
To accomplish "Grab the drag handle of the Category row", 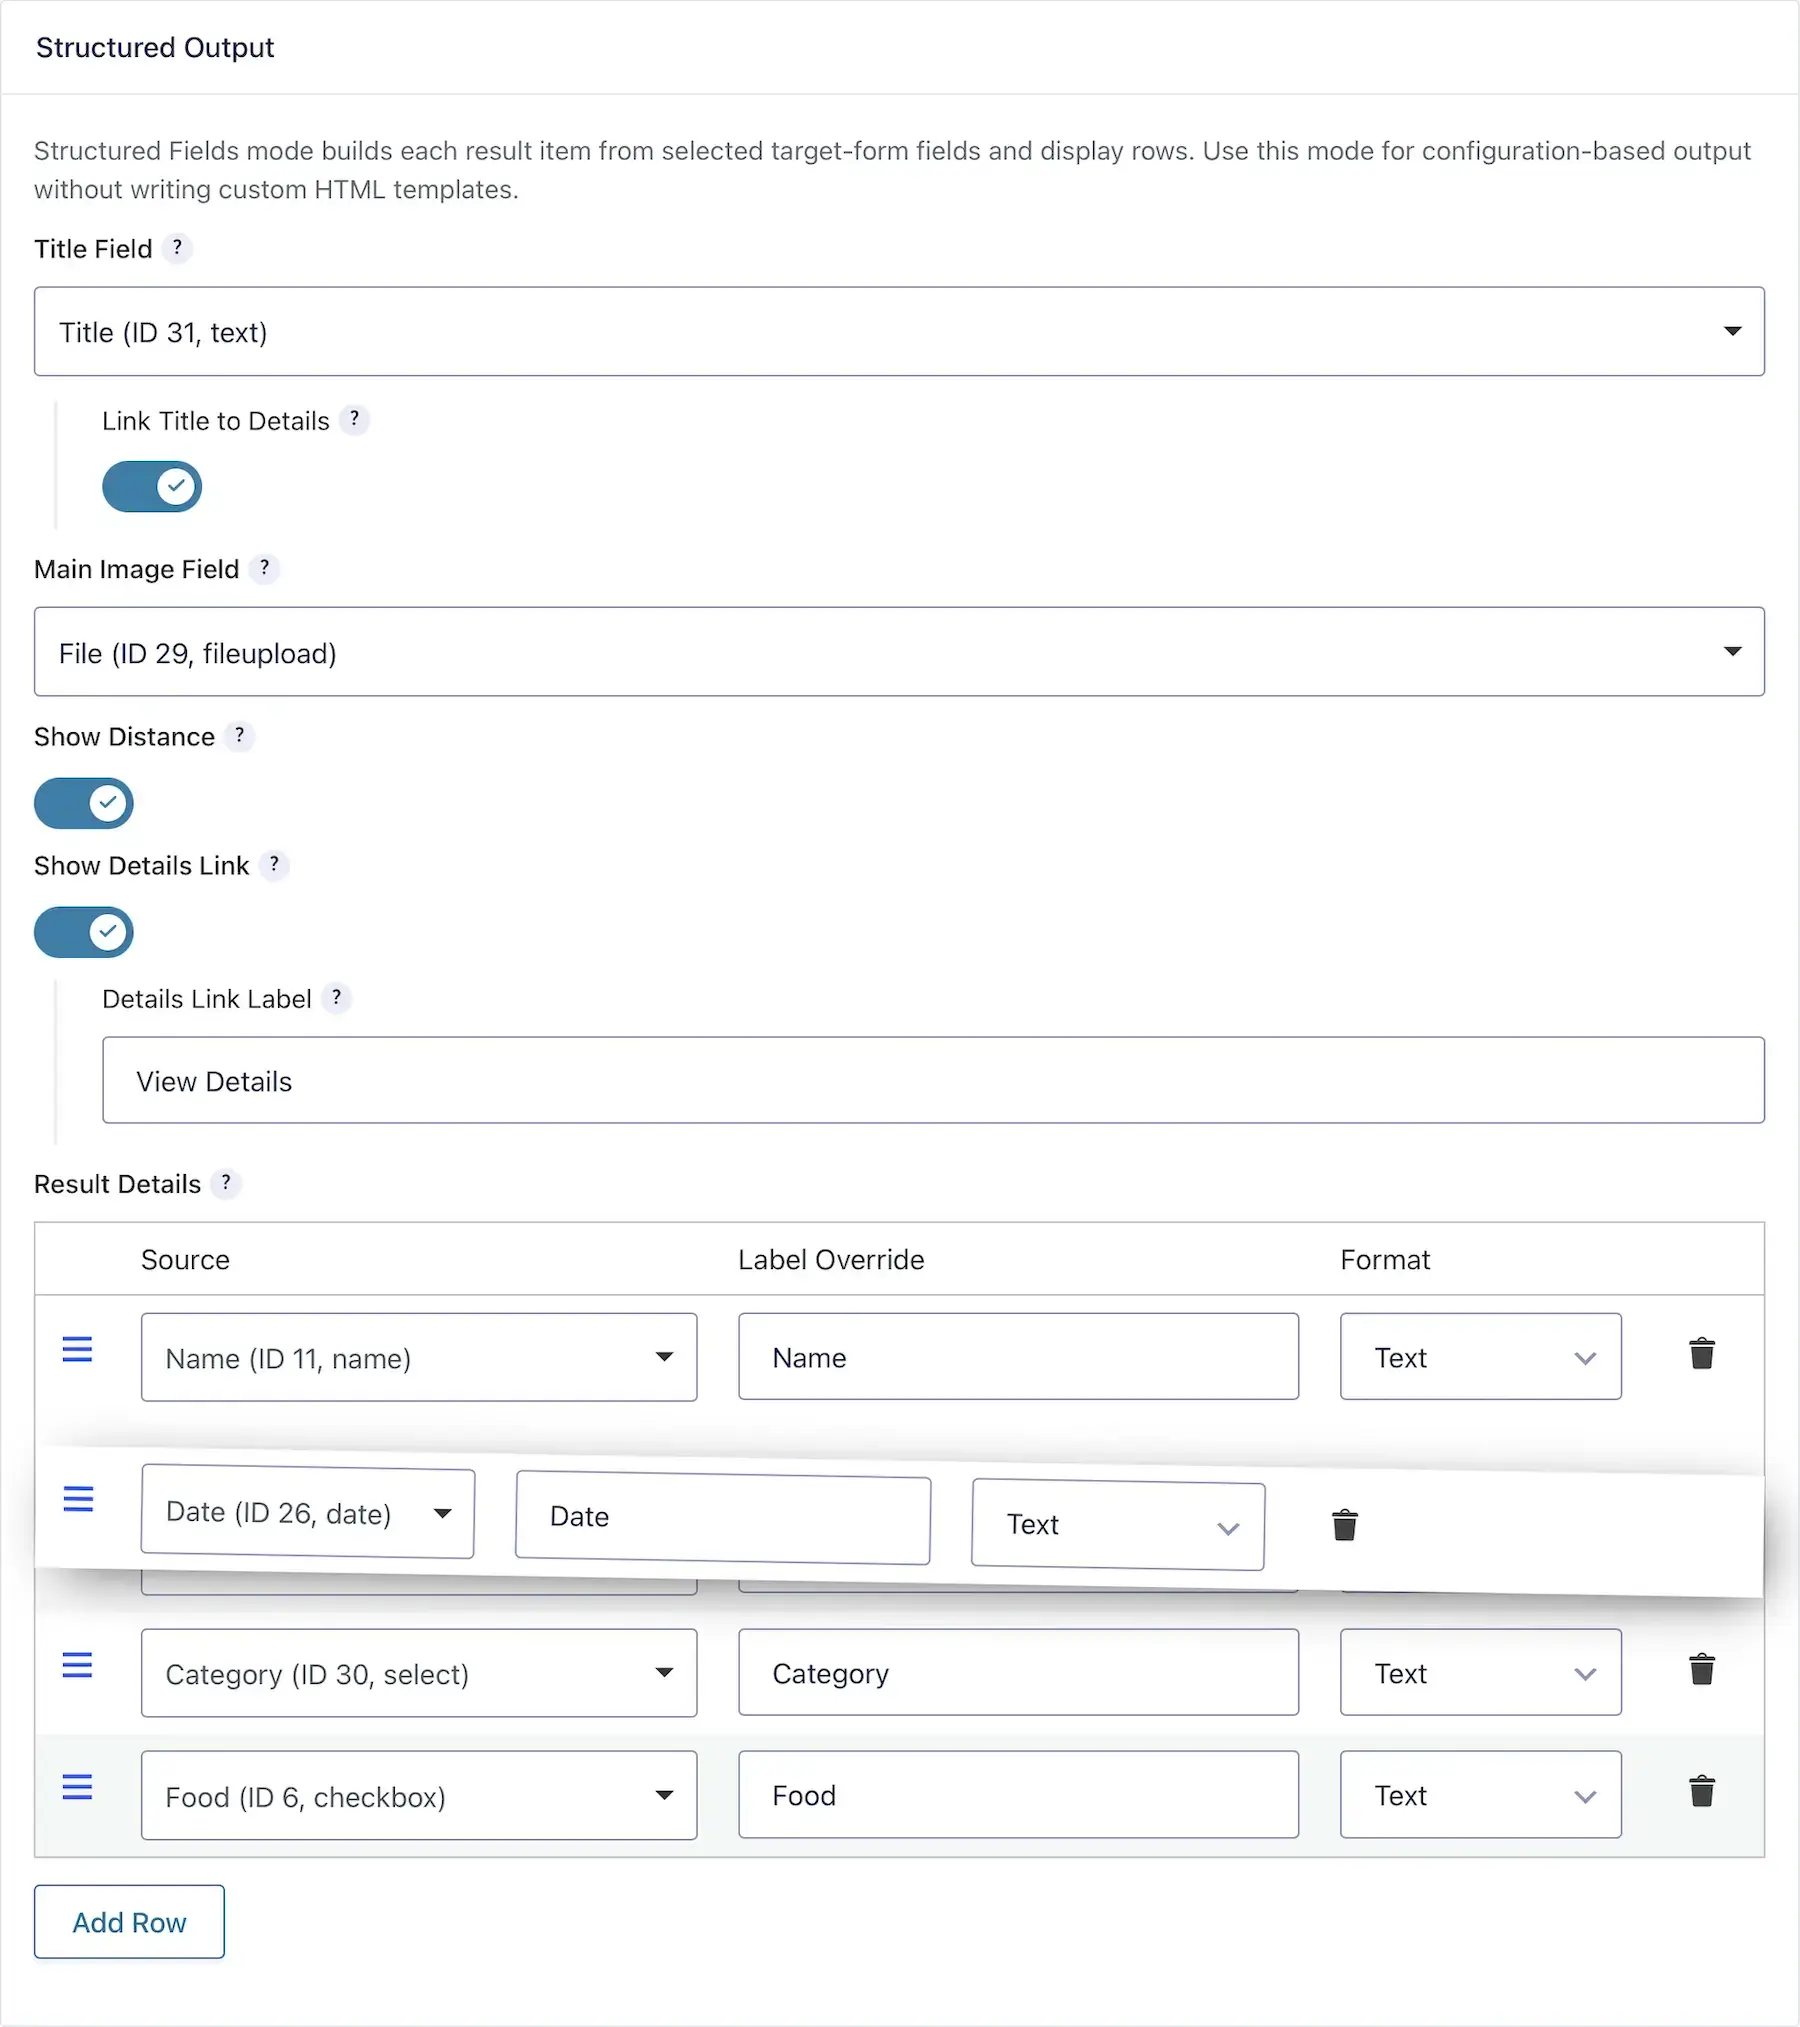I will coord(77,1665).
